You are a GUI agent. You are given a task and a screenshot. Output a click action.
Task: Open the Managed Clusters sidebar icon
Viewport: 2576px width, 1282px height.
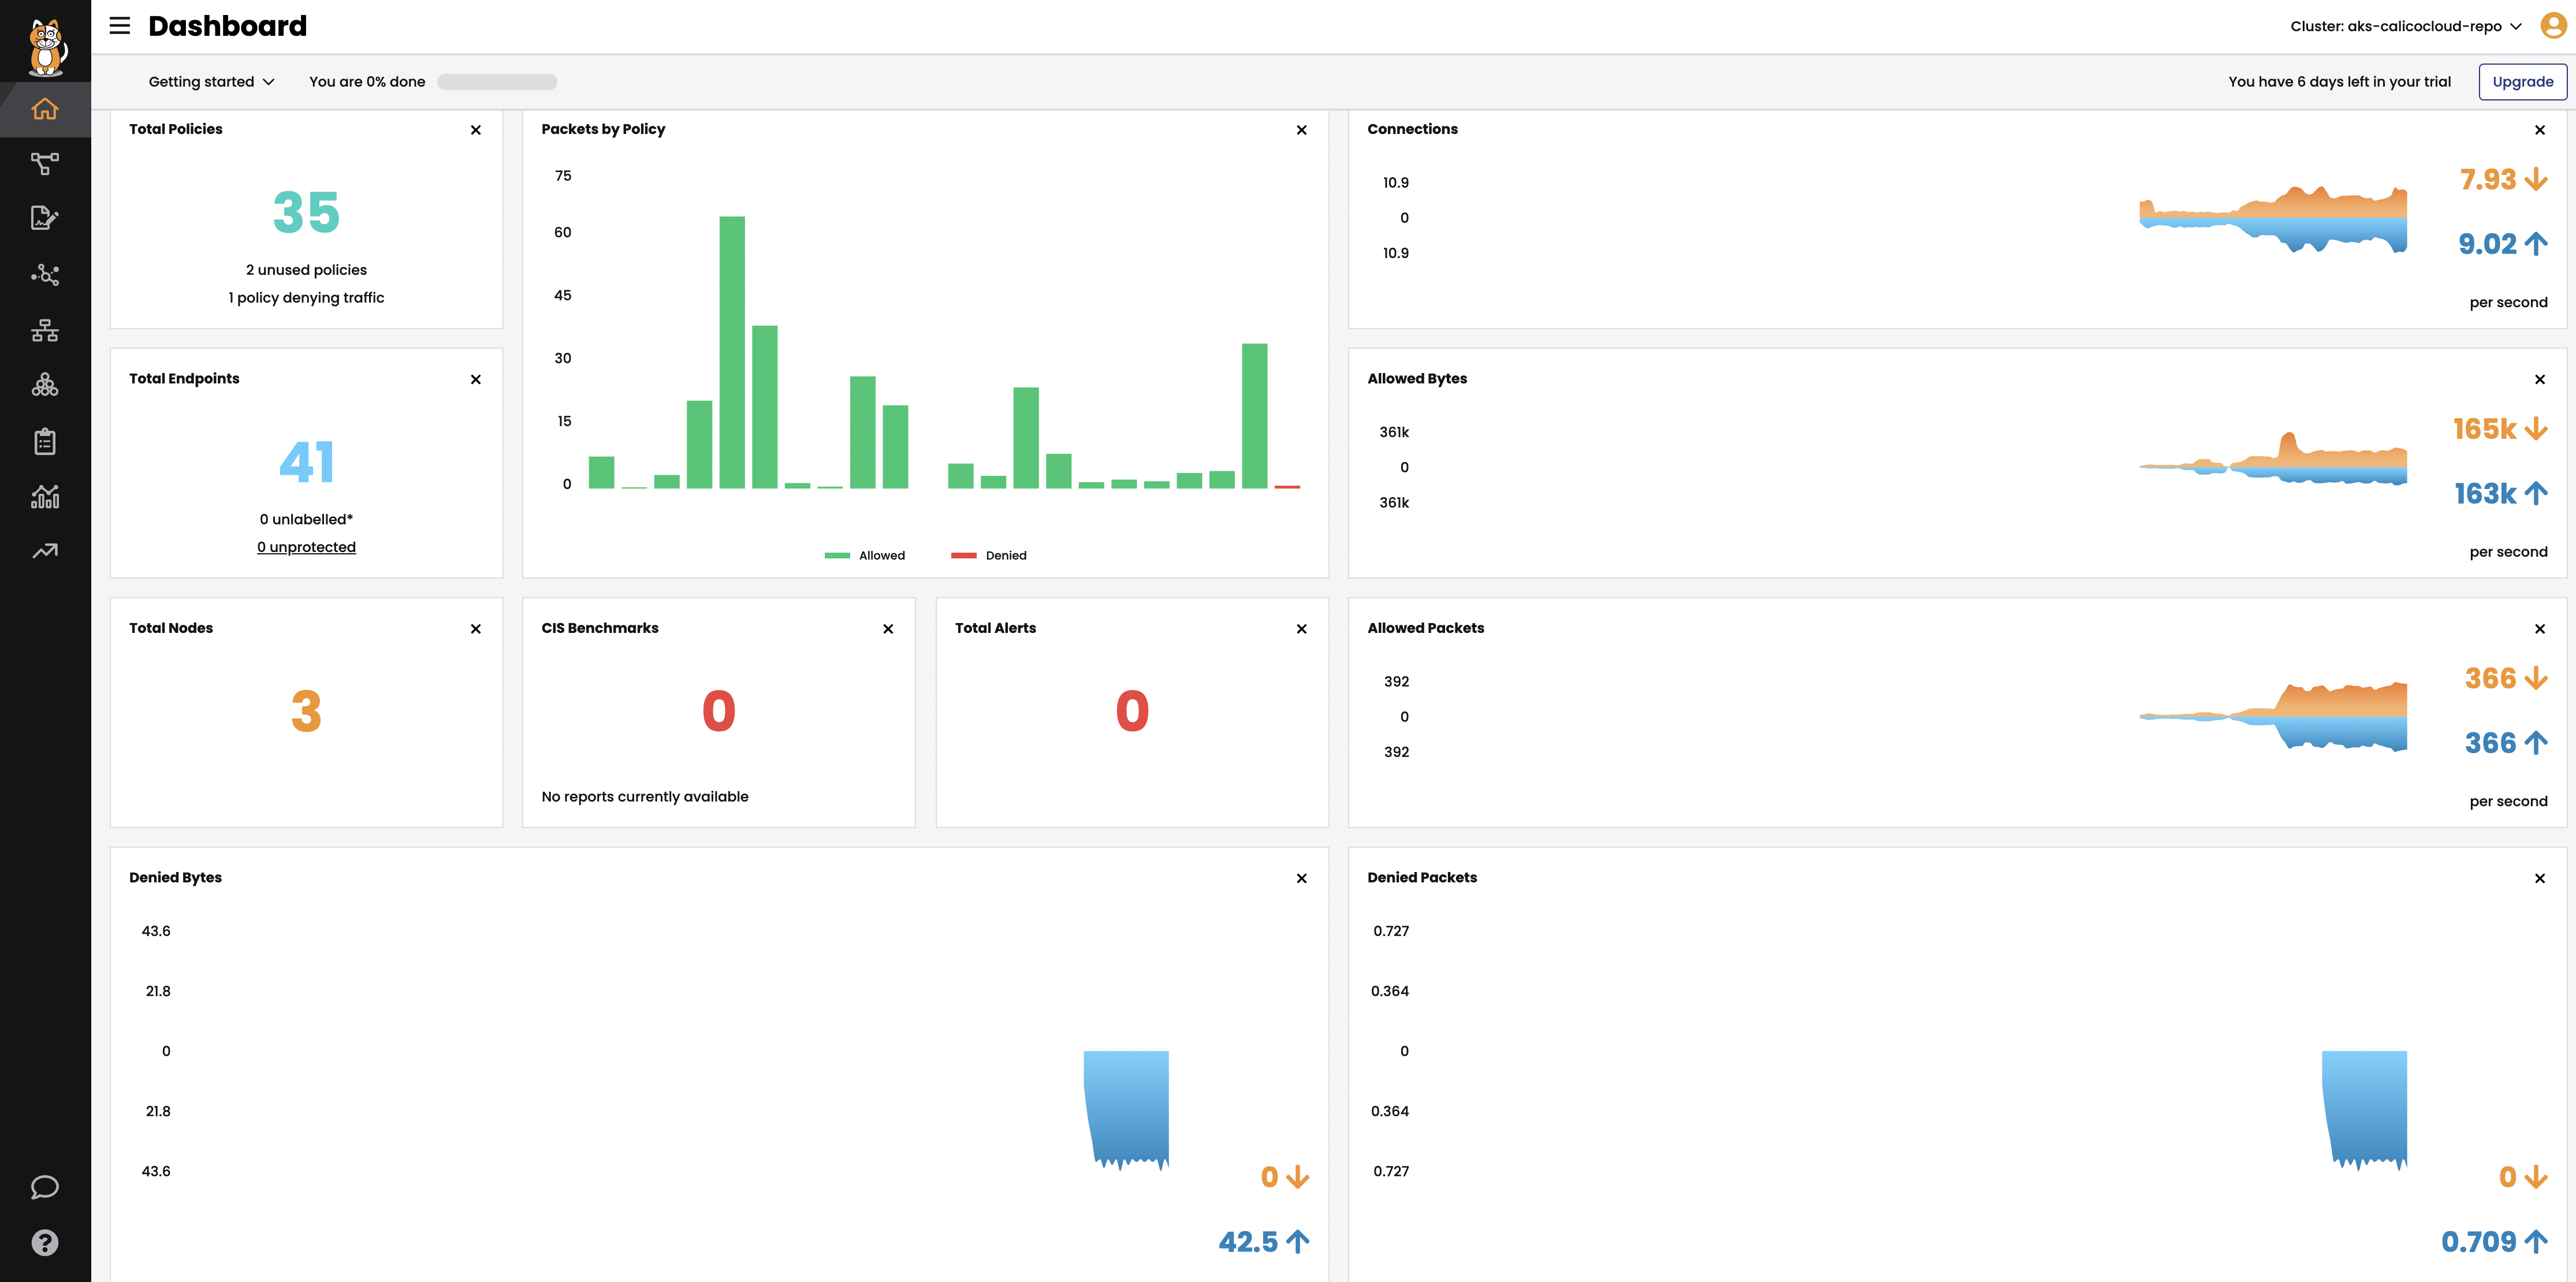[x=45, y=385]
